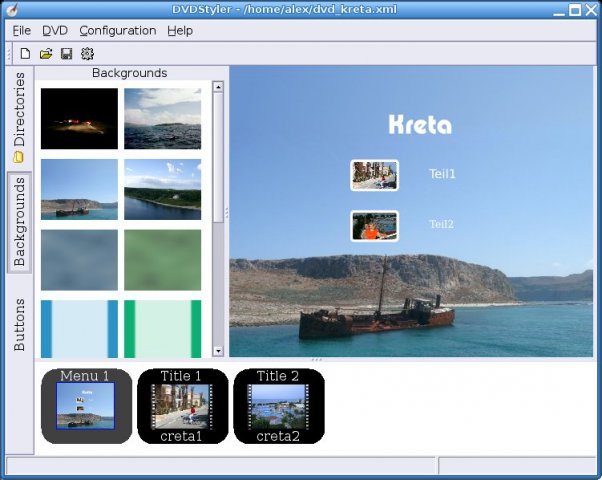Click the backgrounds list scroll-down arrow

[x=218, y=351]
